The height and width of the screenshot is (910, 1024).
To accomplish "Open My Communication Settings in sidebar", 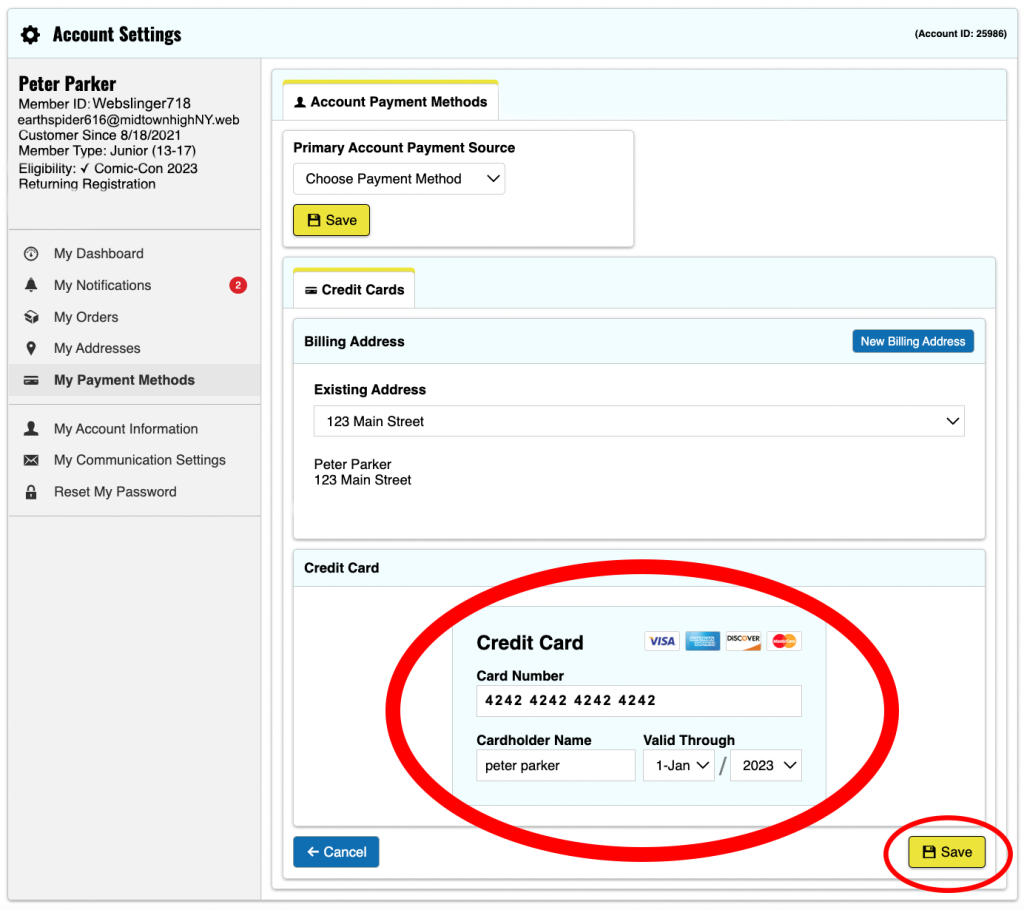I will pos(139,460).
